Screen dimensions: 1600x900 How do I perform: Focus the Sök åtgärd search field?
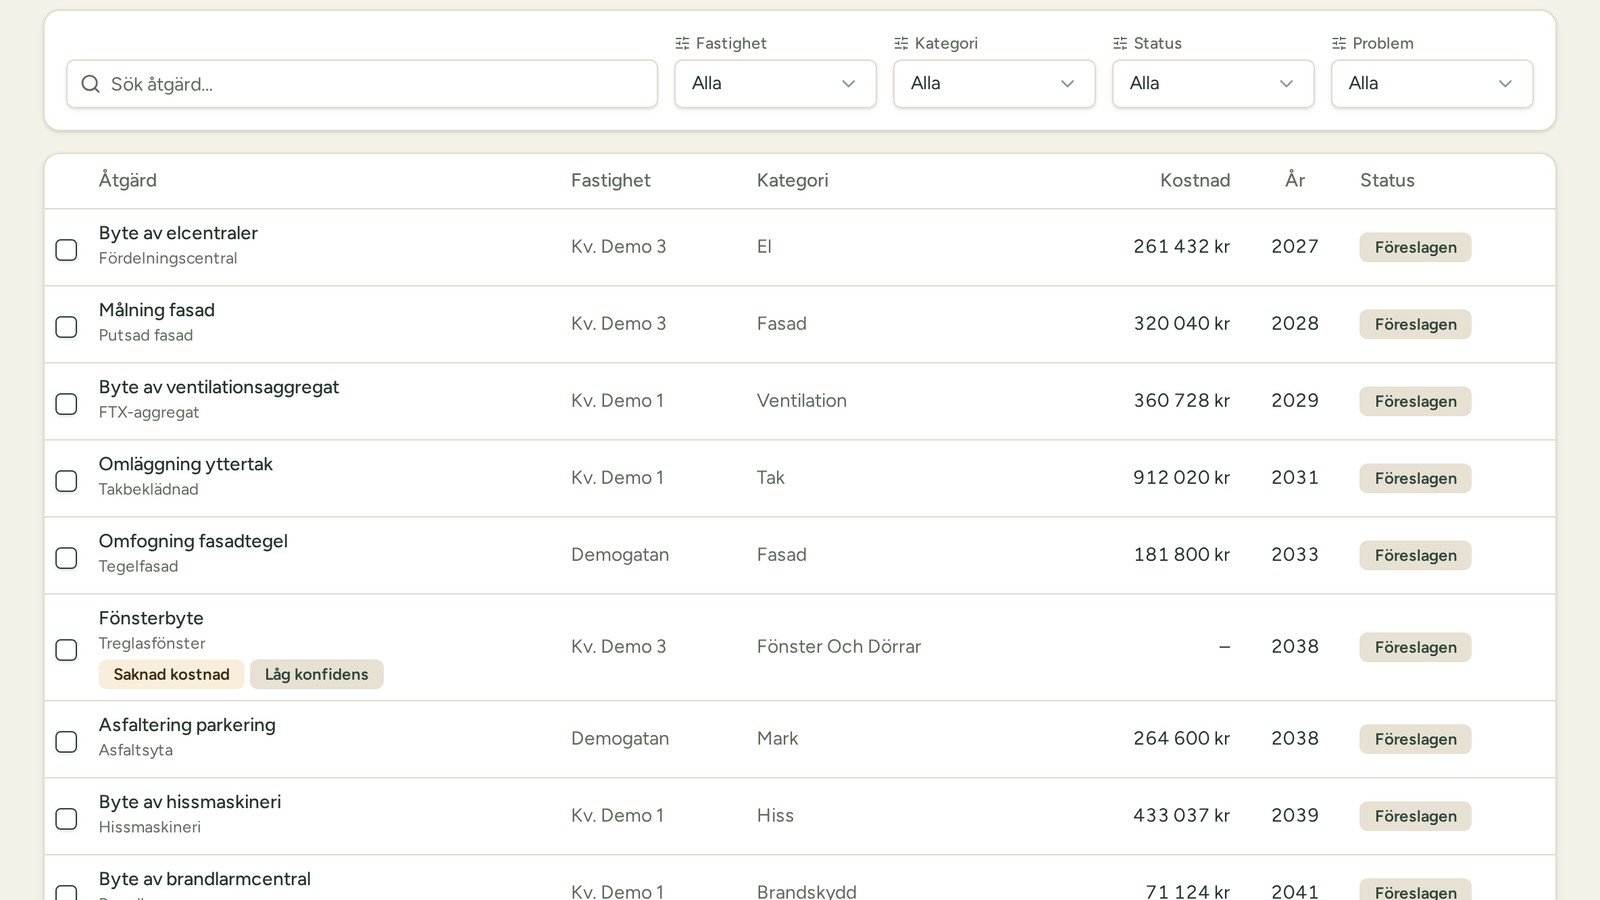[x=362, y=84]
